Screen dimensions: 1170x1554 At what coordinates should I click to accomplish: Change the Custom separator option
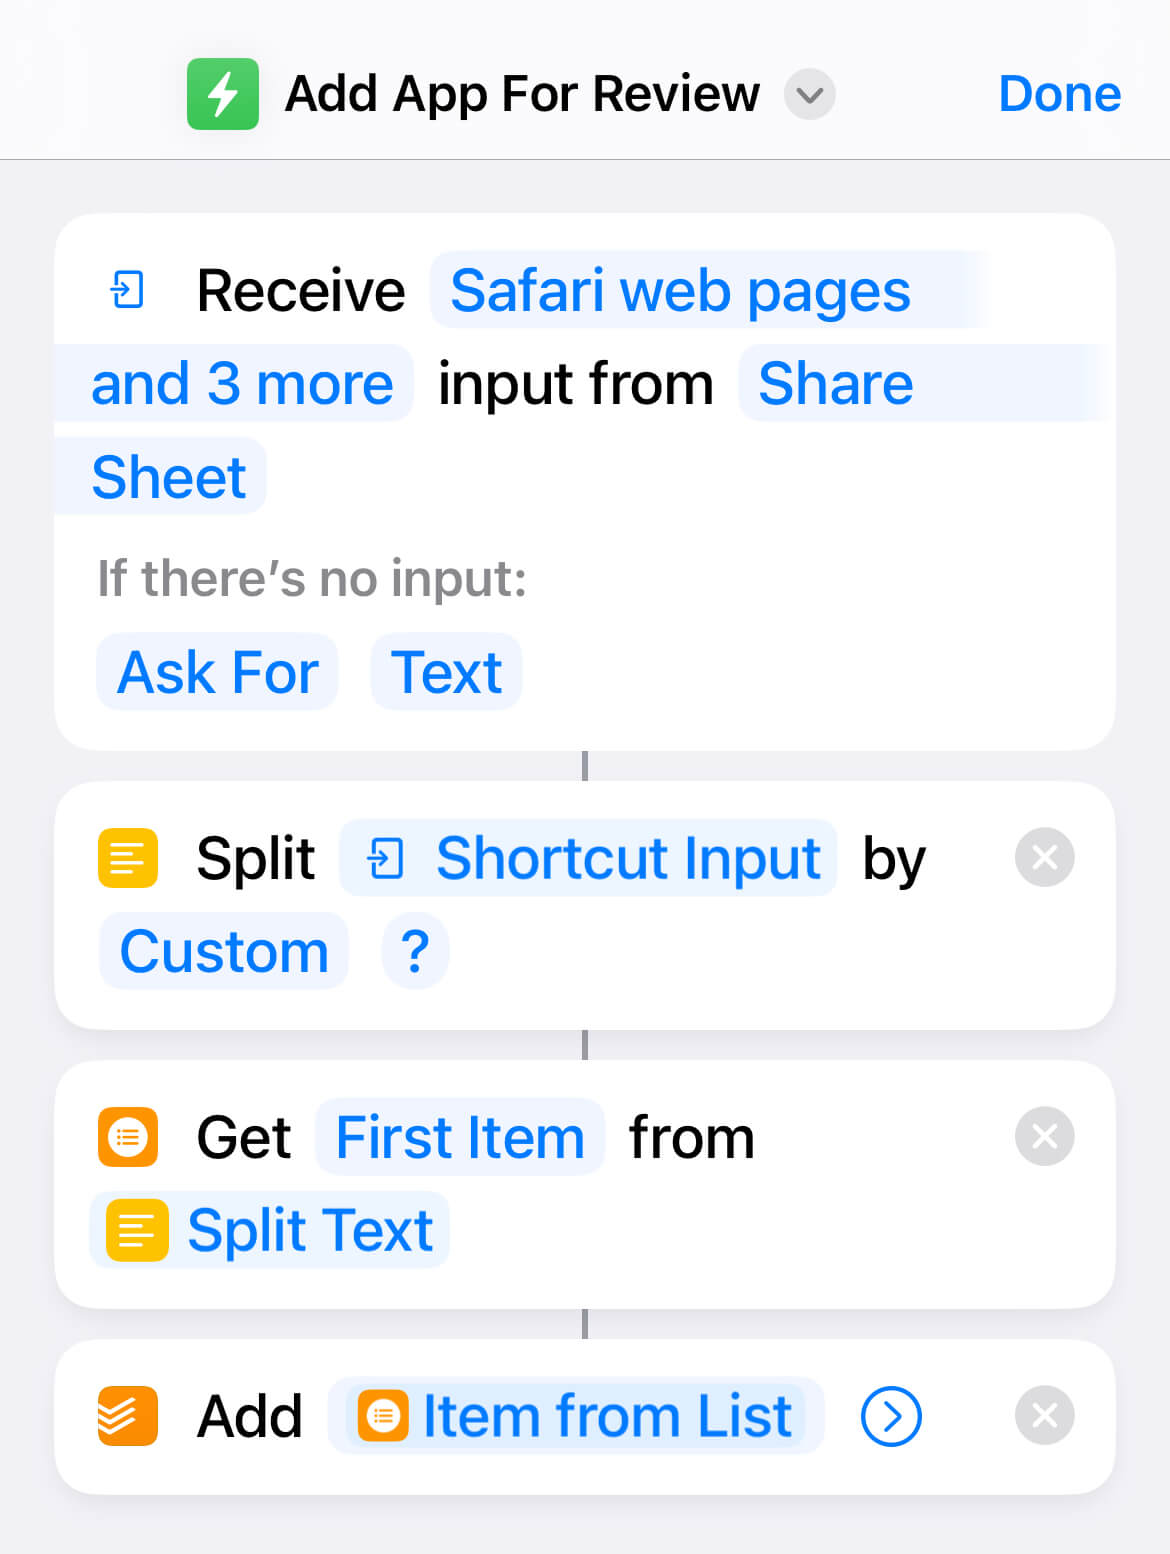click(x=224, y=951)
